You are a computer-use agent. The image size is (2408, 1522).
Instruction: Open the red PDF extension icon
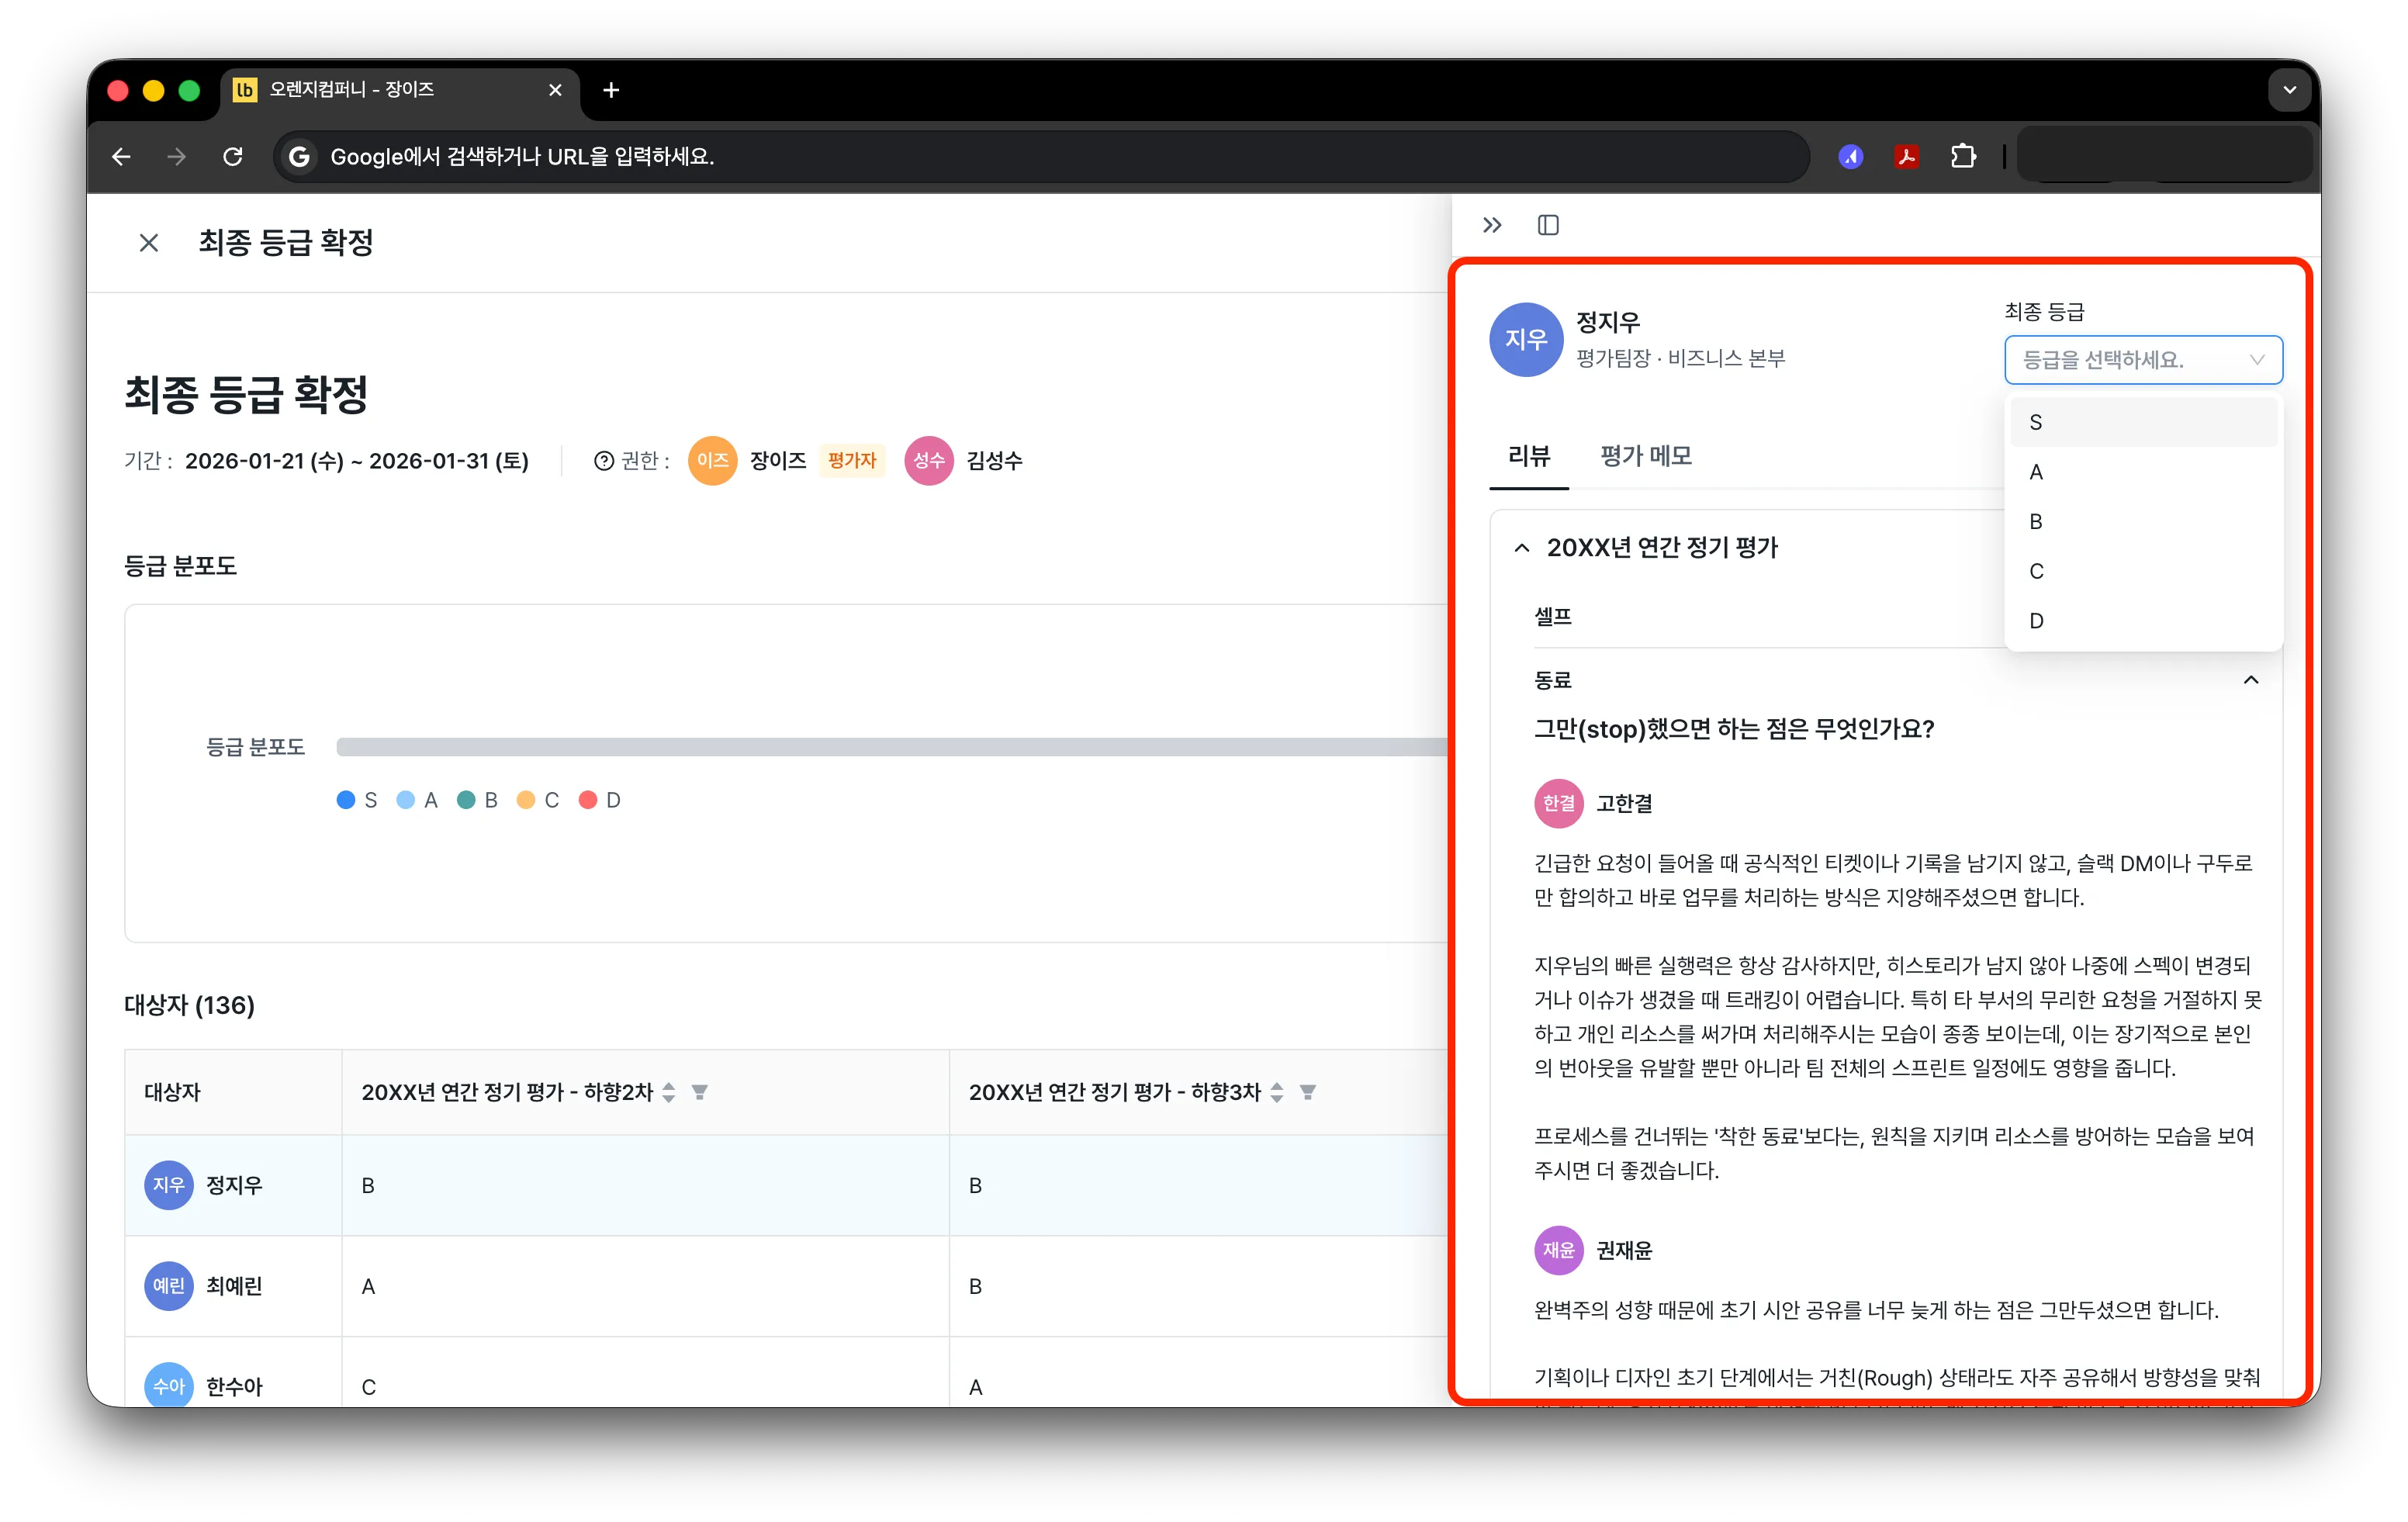coord(1906,157)
